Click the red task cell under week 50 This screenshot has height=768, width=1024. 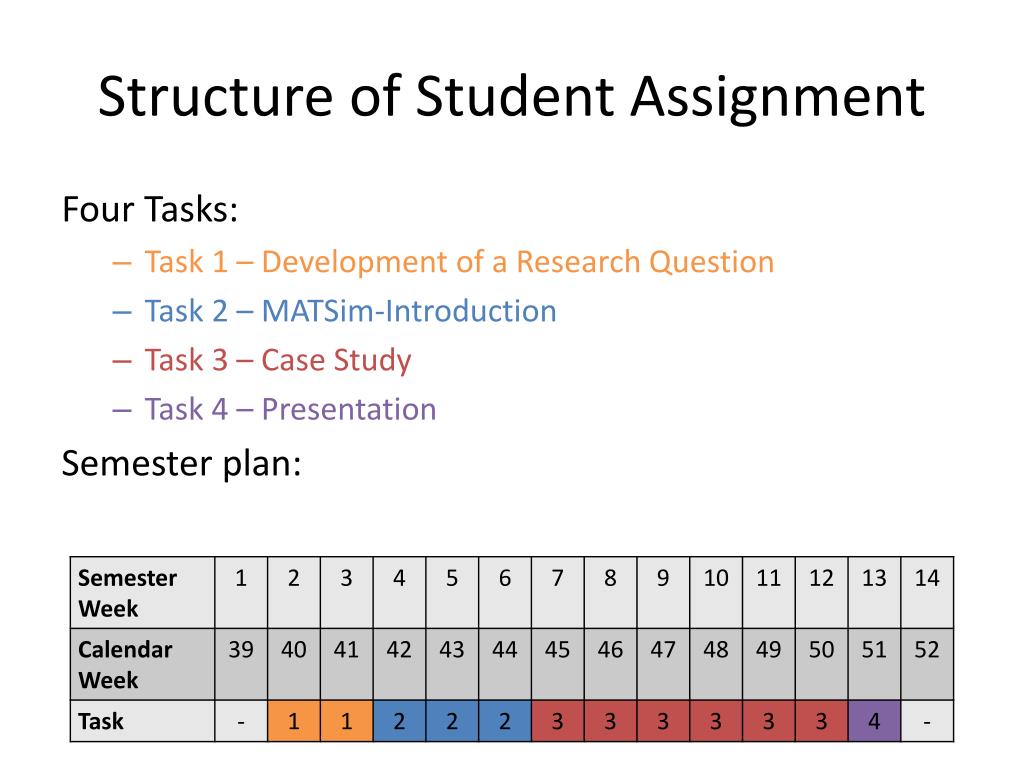point(822,721)
